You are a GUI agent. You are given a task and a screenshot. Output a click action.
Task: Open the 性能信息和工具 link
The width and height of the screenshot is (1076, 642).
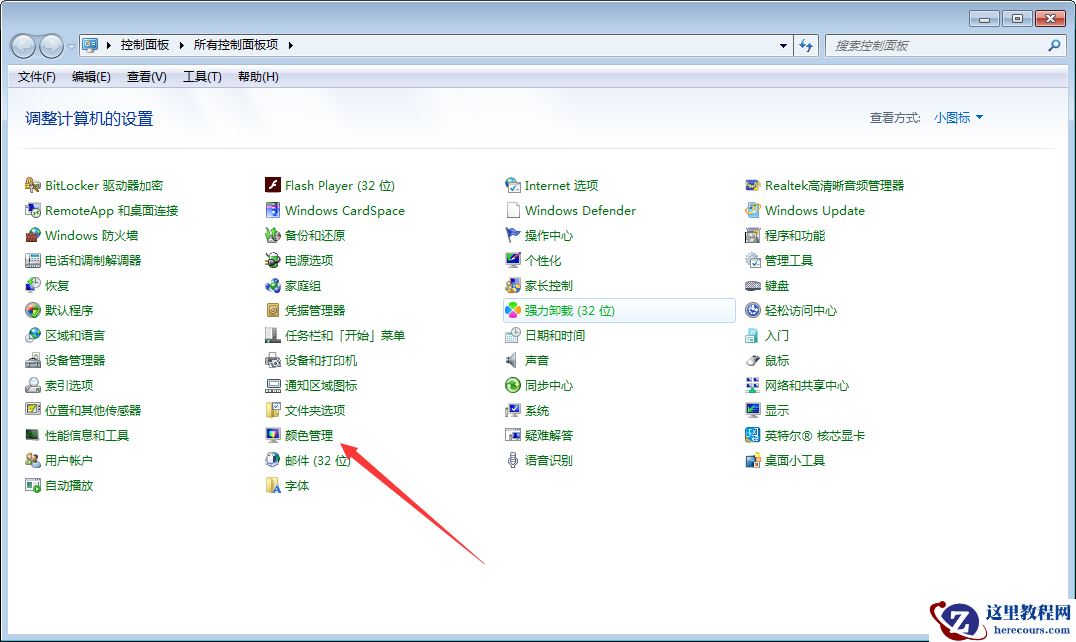pyautogui.click(x=86, y=436)
